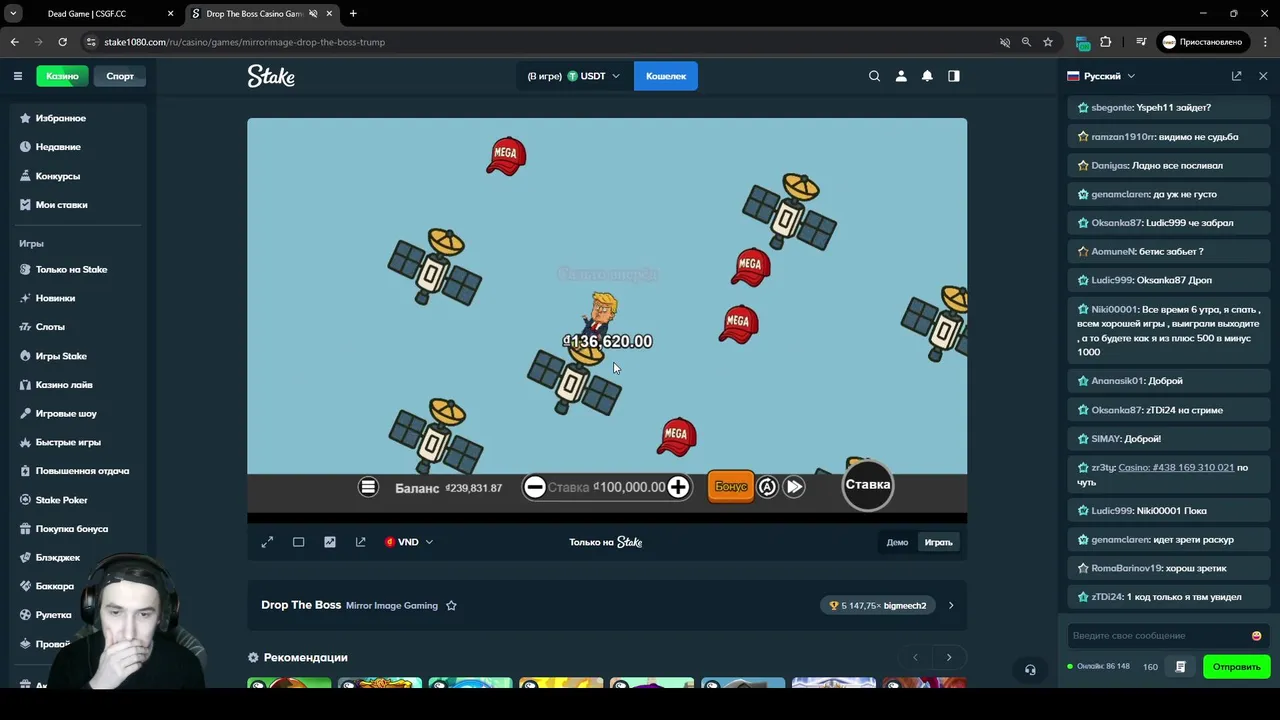The image size is (1280, 720).
Task: Open Быстрые игры category
Action: 78,442
